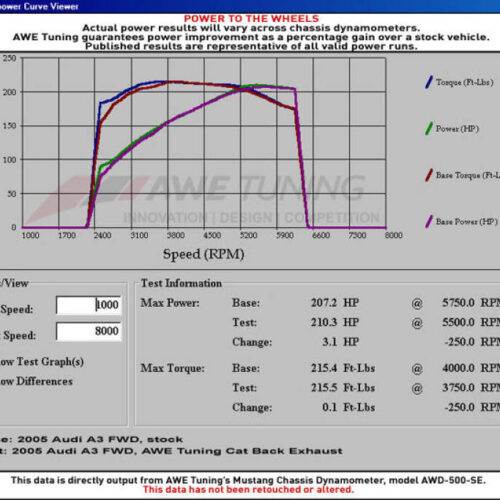Click the Max Power: label

tap(170, 303)
